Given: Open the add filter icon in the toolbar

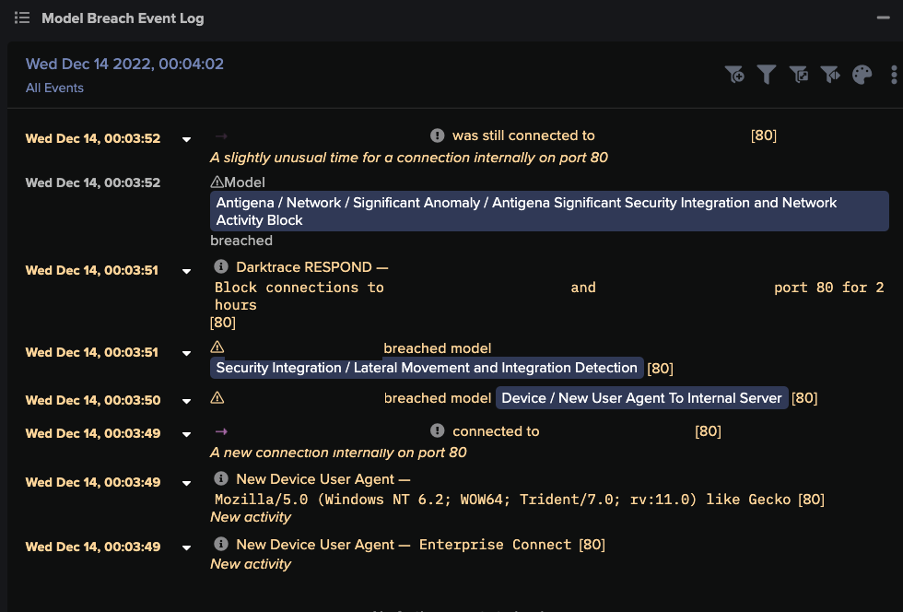Looking at the screenshot, I should 735,74.
